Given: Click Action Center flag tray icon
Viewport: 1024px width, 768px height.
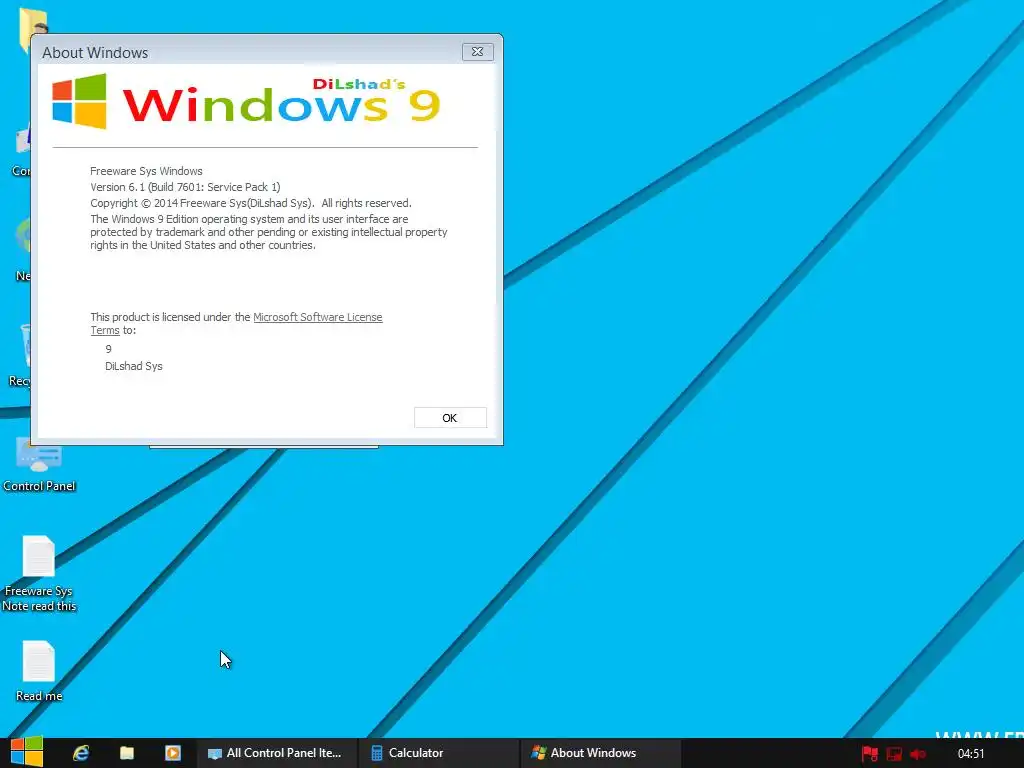Looking at the screenshot, I should click(870, 754).
